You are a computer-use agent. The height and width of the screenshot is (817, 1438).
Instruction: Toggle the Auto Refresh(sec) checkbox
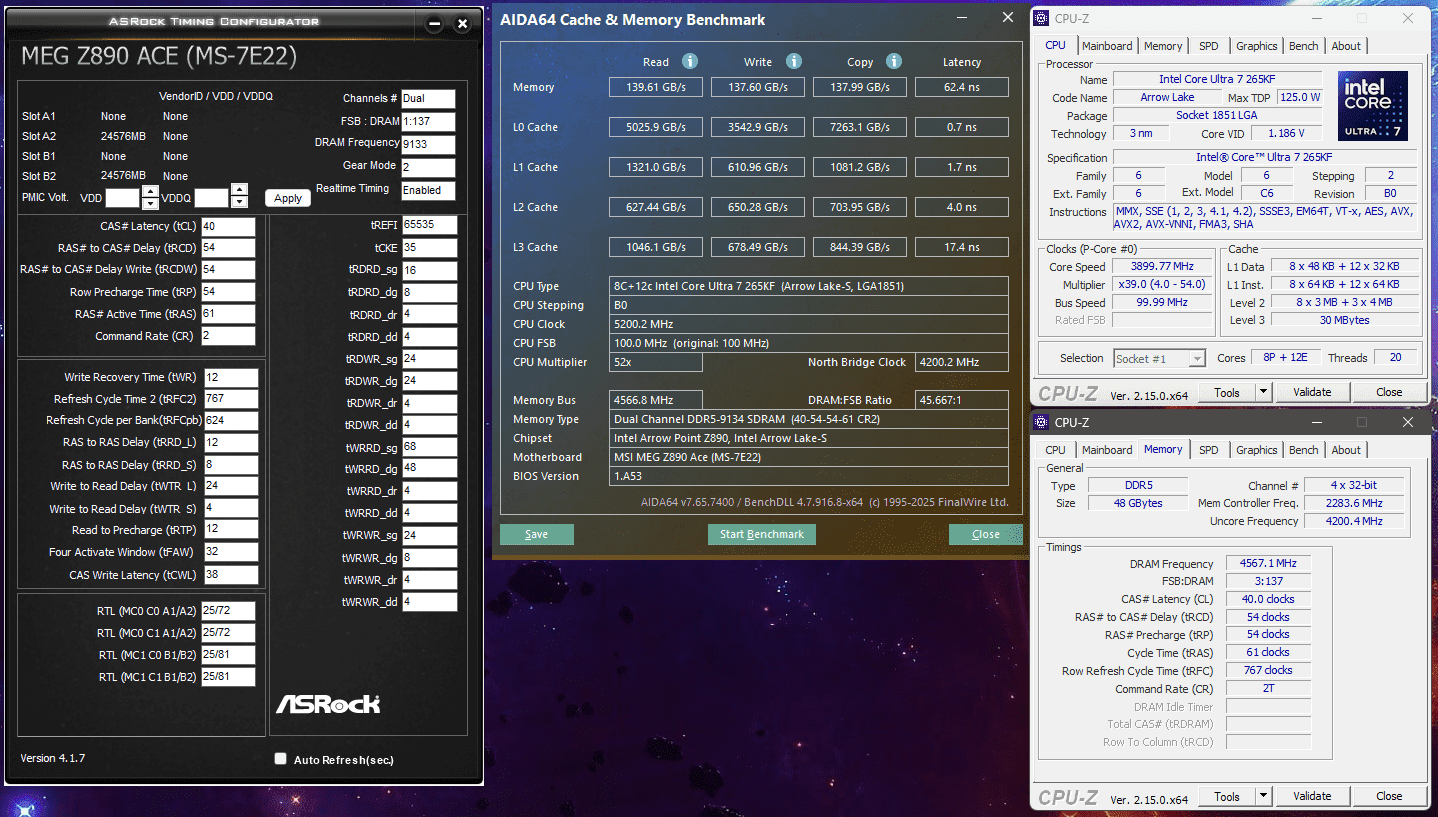[281, 759]
